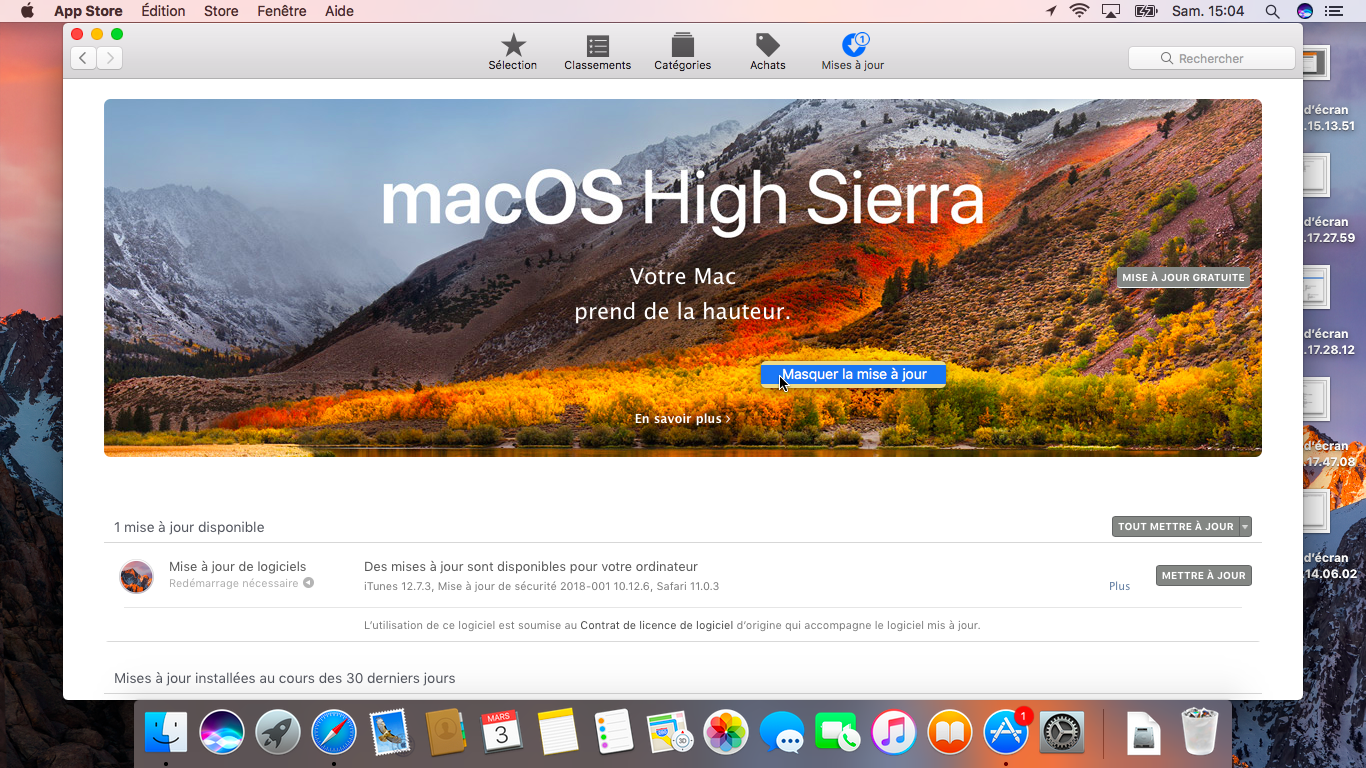Select the desktop screenshot file ending 17.27.59
The image size is (1366, 768).
(1329, 200)
